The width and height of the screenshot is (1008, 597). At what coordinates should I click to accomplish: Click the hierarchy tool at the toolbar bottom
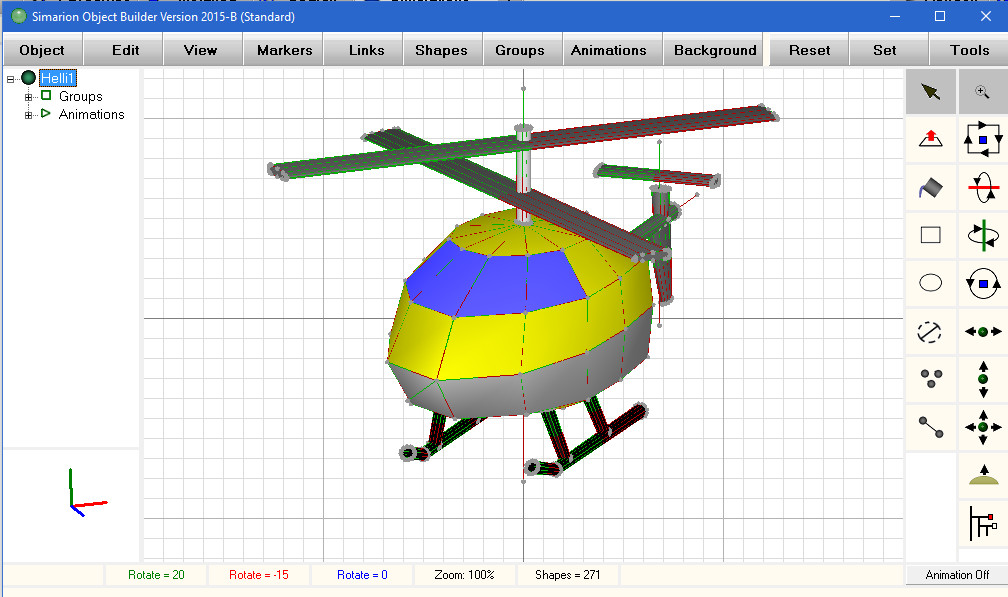tap(982, 522)
